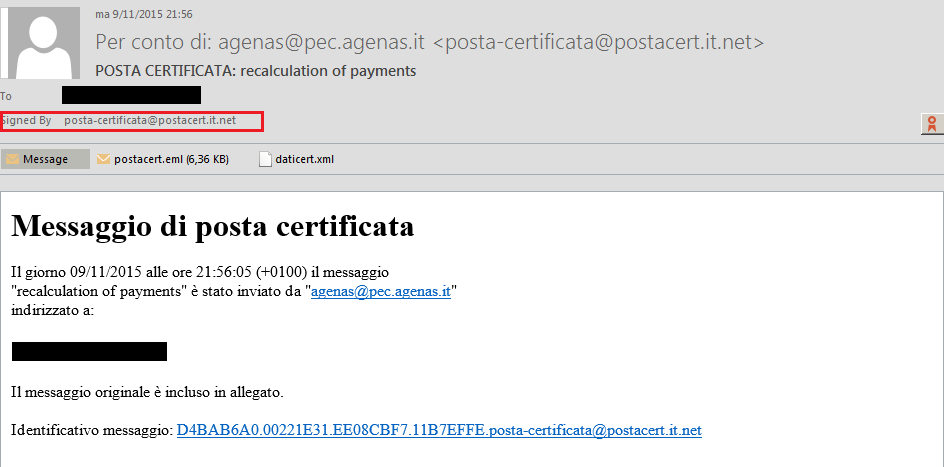Open the daticert.xml attachment
This screenshot has width=944, height=467.
pos(297,159)
